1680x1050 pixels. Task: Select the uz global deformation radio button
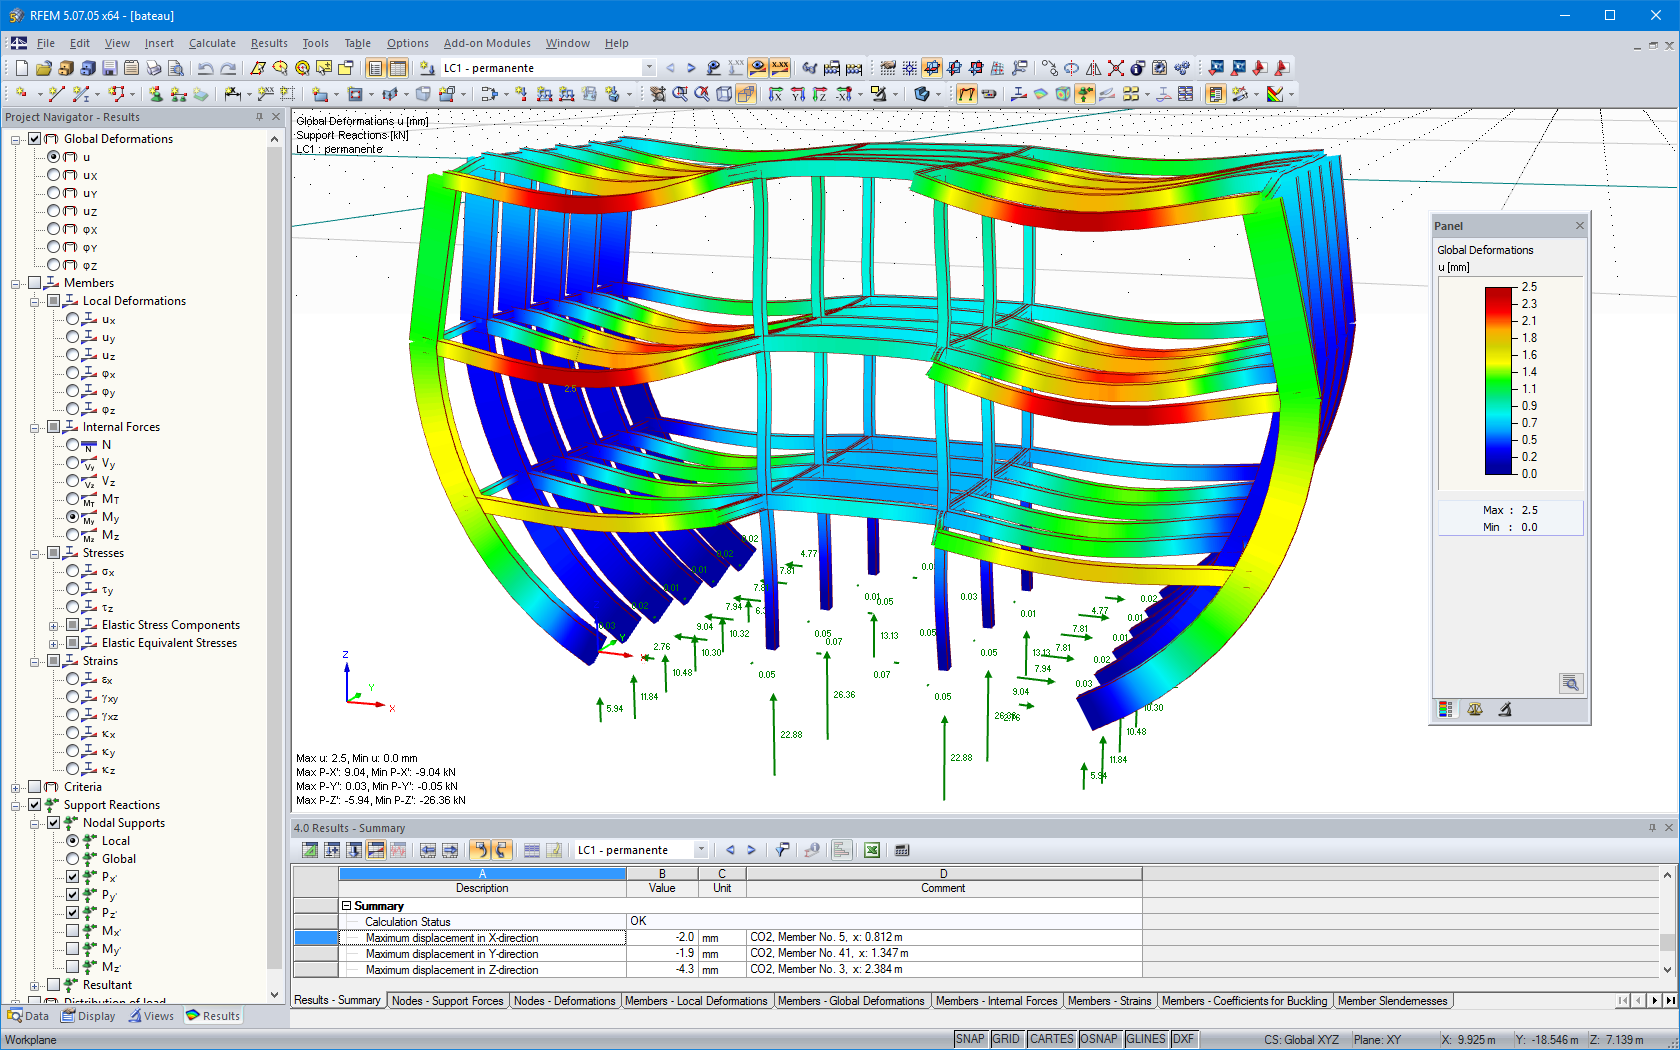pos(54,211)
